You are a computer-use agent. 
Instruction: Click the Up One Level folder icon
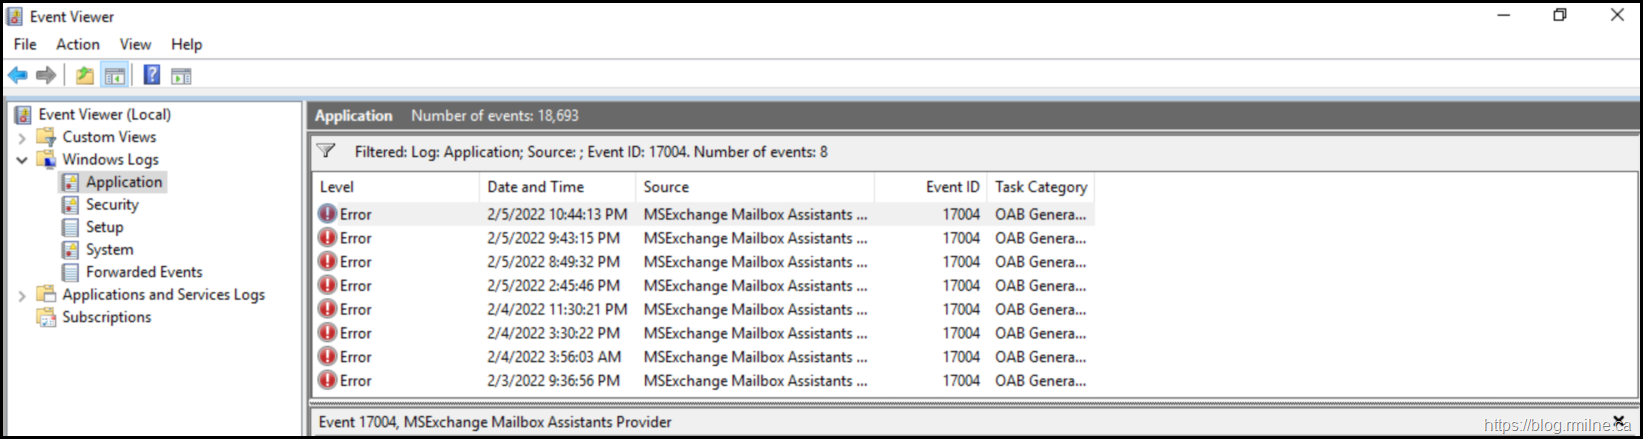85,76
